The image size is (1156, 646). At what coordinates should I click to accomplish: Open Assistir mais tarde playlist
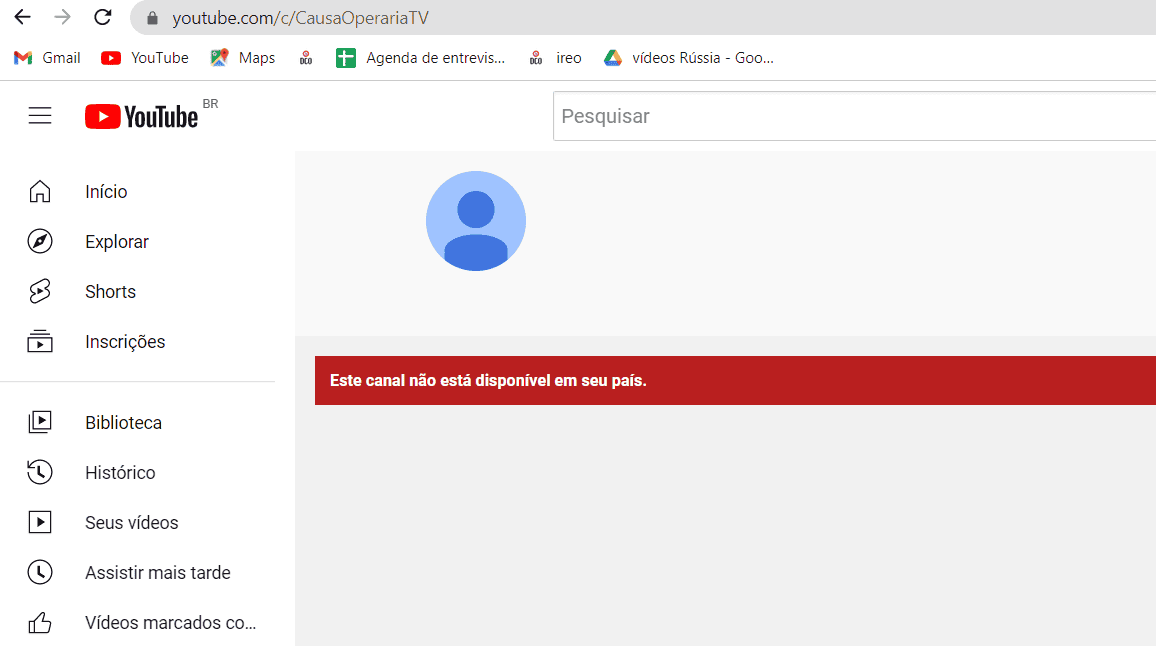(x=157, y=573)
